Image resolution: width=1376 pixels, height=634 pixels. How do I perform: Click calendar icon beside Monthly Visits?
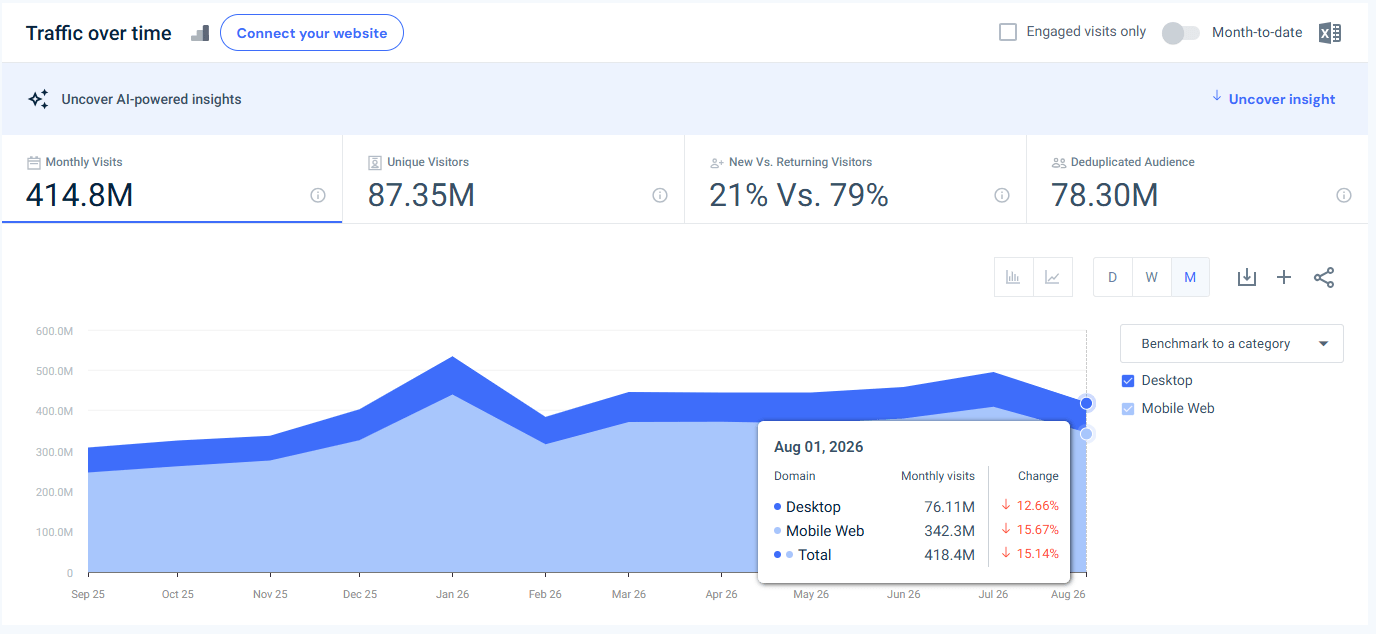pyautogui.click(x=34, y=162)
